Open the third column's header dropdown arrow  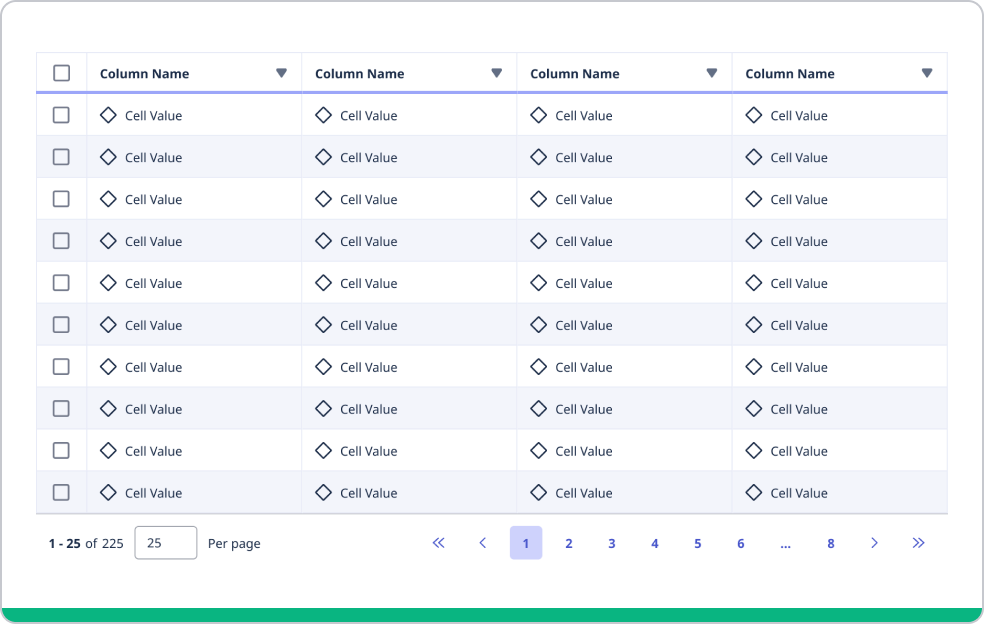(x=712, y=73)
